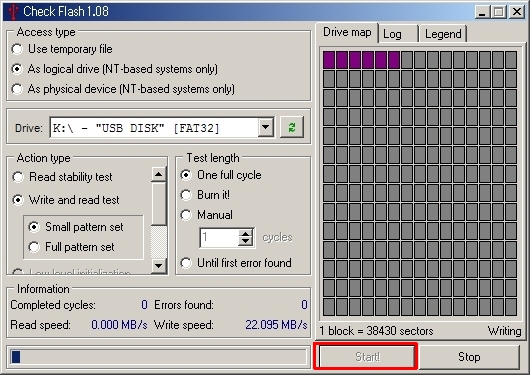Open the Drive dropdown arrow
The image size is (530, 375).
[x=266, y=127]
